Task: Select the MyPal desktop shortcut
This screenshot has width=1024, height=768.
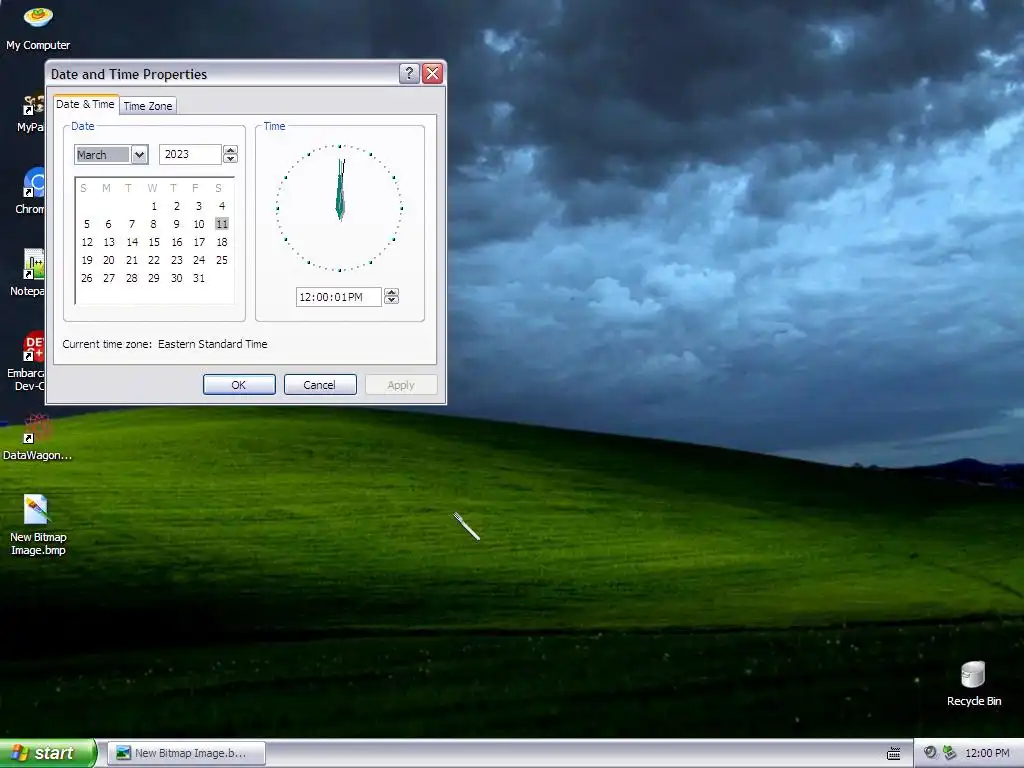Action: coord(33,112)
